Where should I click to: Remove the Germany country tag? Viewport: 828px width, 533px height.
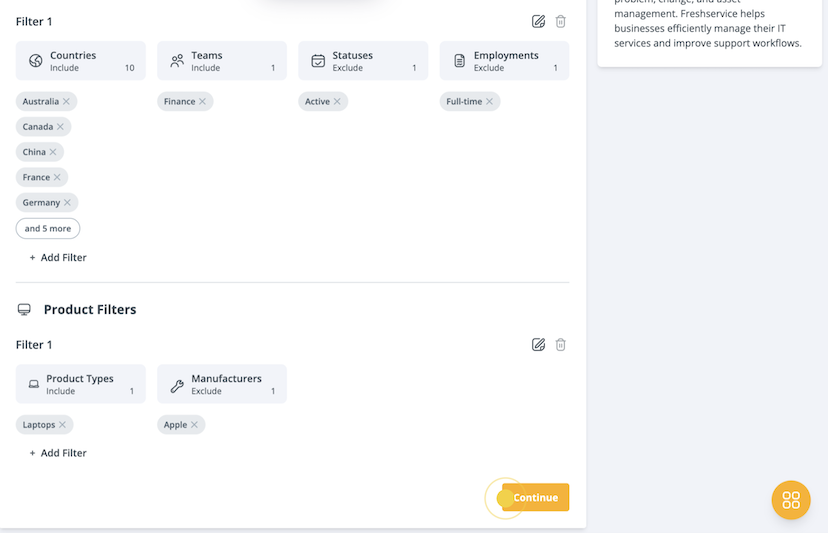point(68,203)
